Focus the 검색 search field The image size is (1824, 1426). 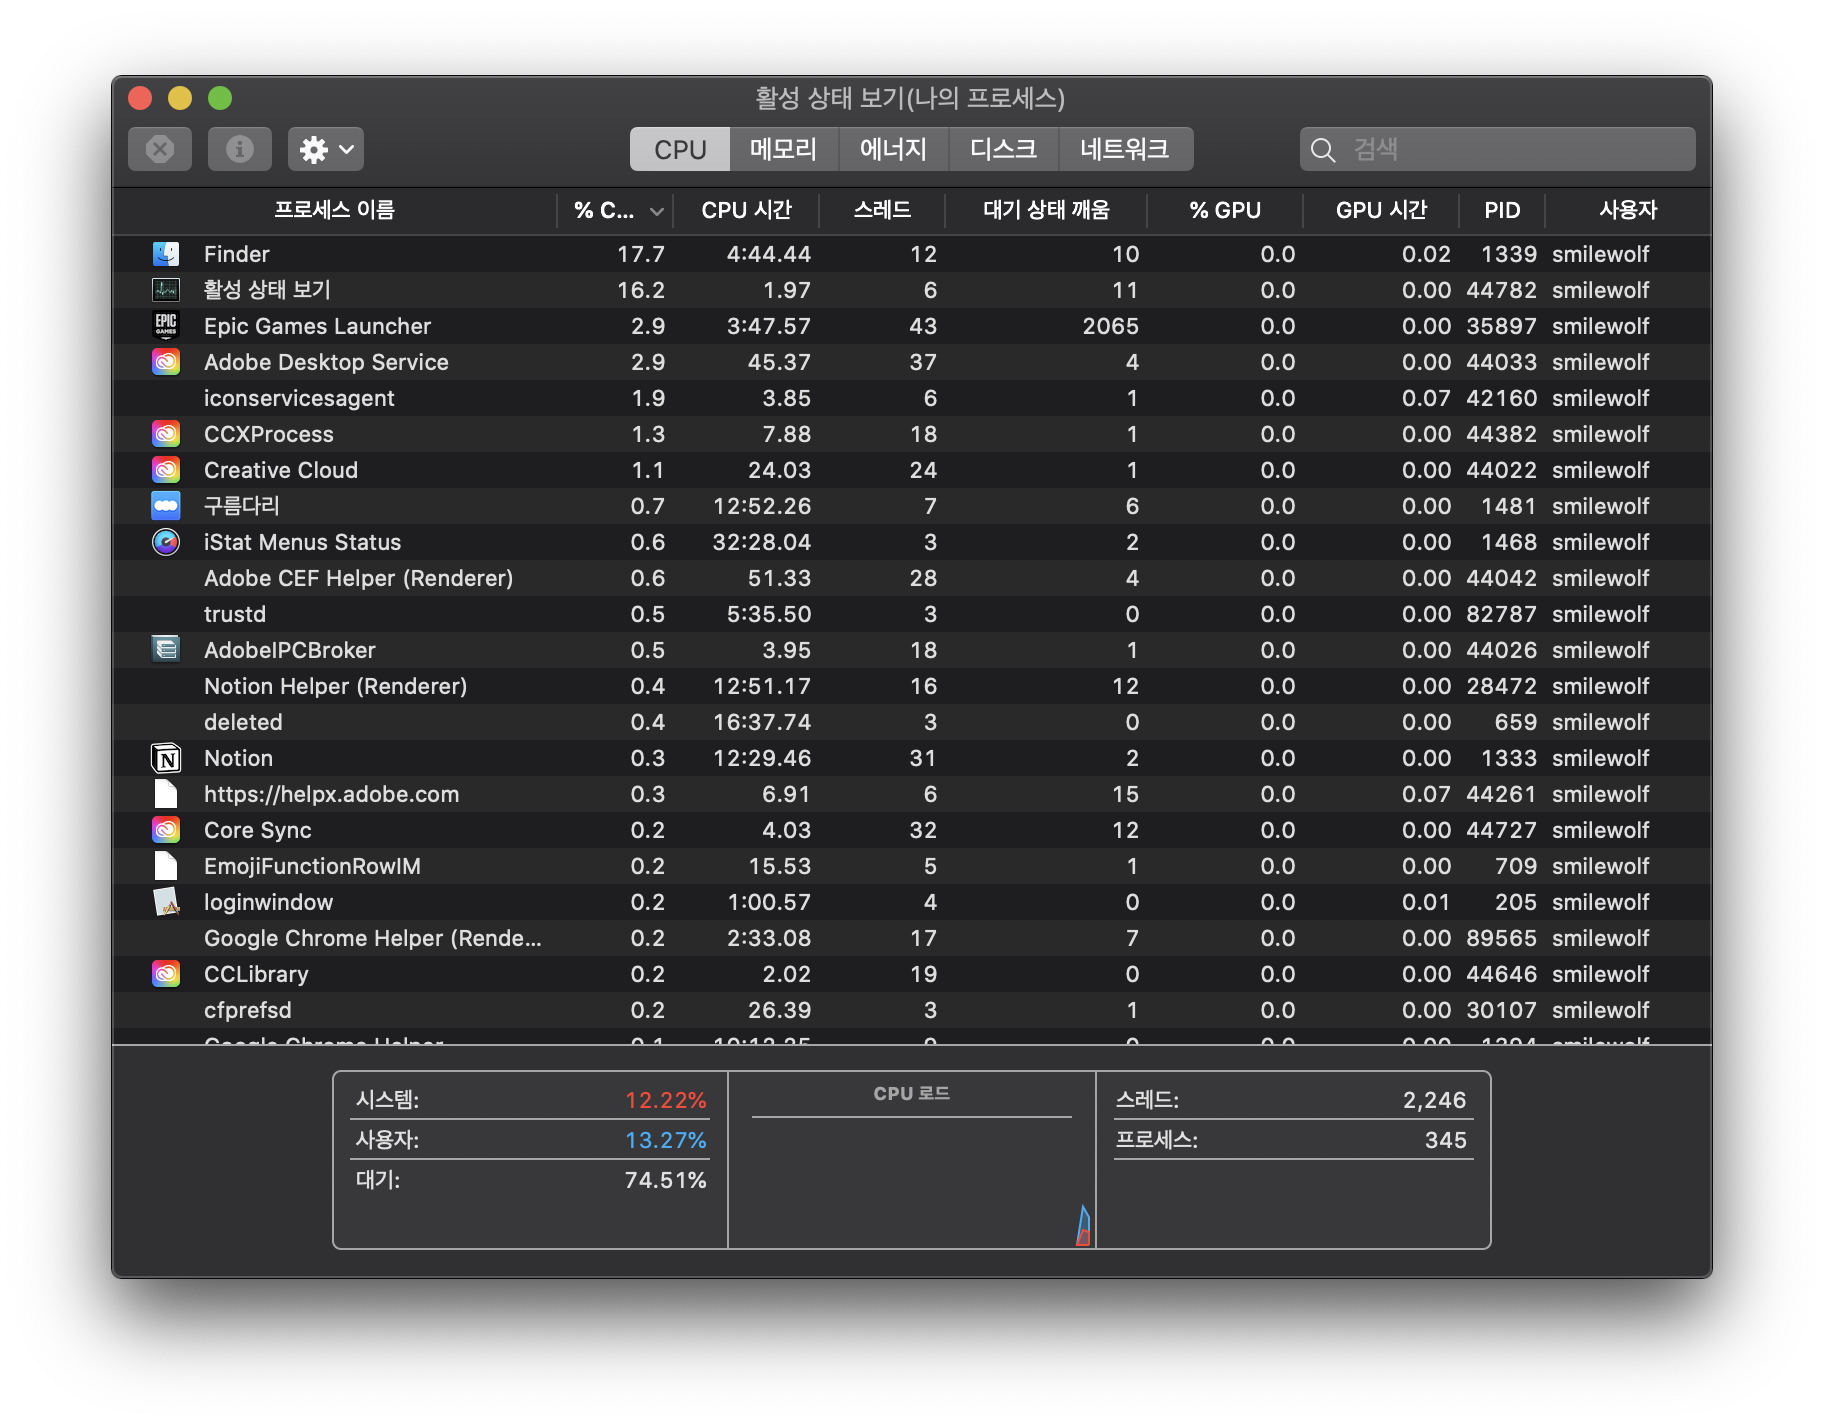point(1498,149)
